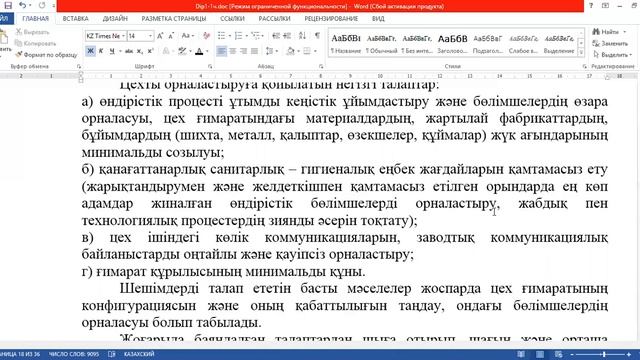The height and width of the screenshot is (360, 640).
Task: Click the Sort A-Z icon
Action: point(302,36)
